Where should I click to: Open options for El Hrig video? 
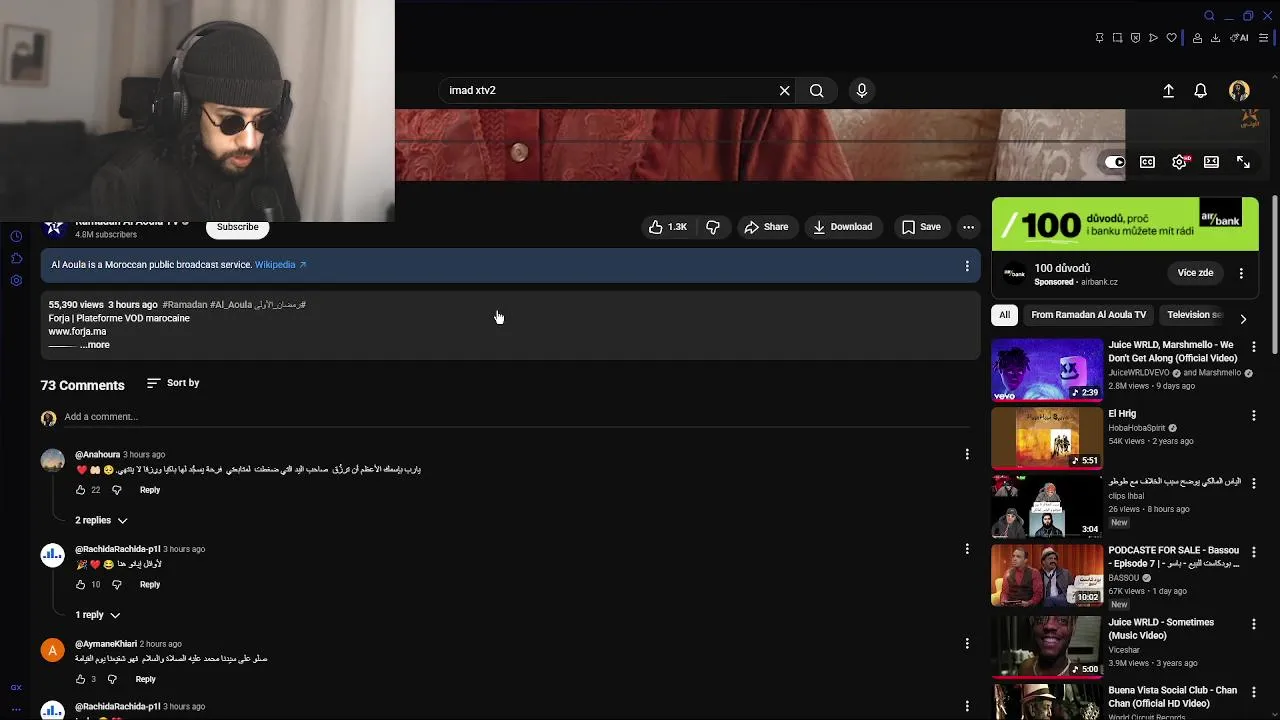coord(1254,415)
